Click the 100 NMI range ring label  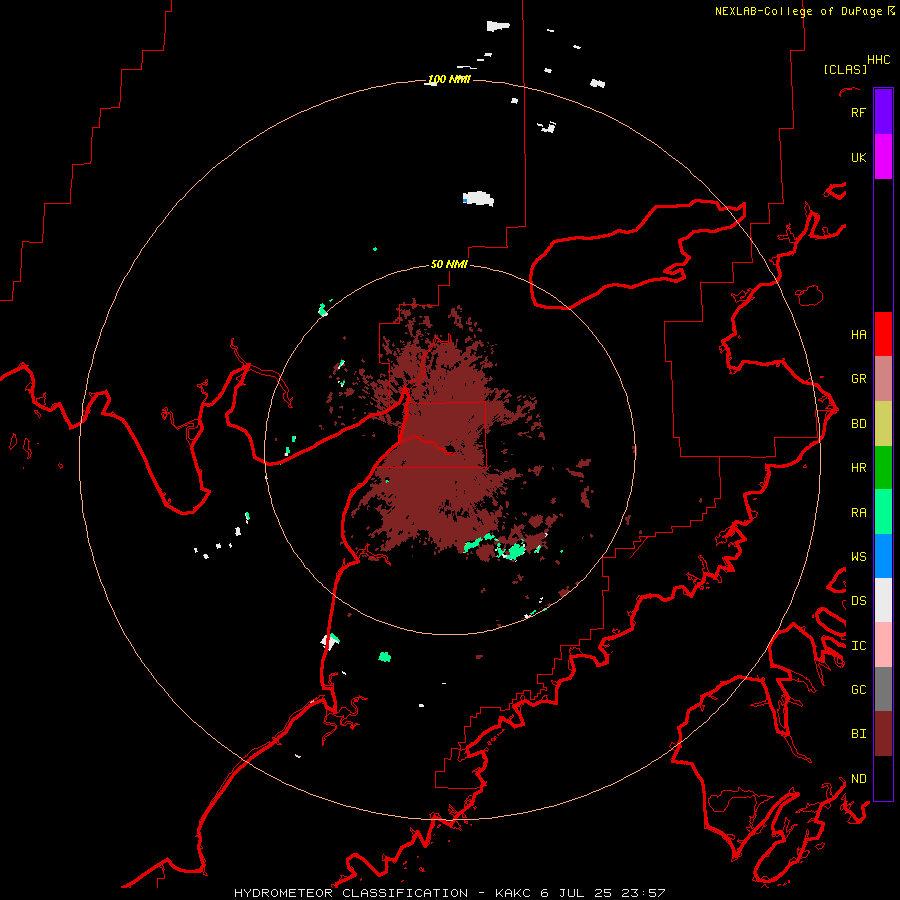[449, 79]
